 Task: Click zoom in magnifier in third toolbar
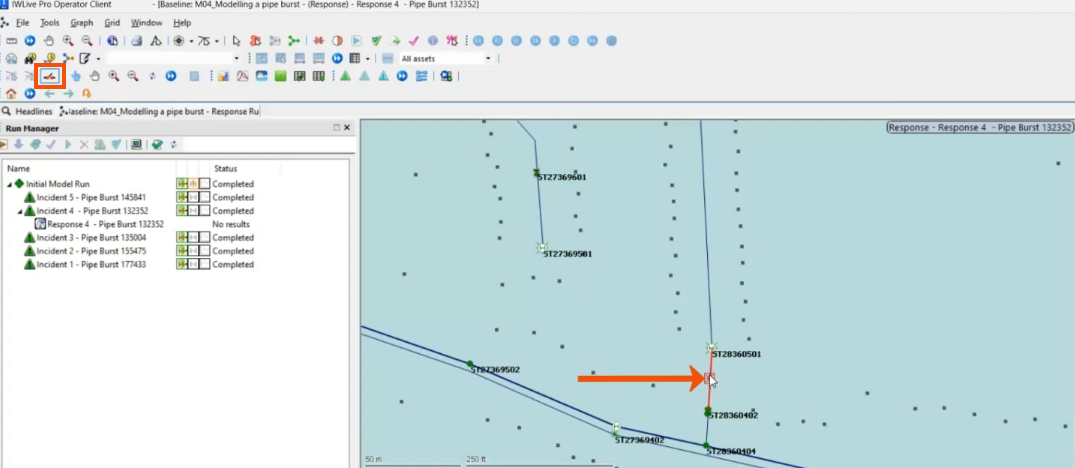[x=114, y=76]
